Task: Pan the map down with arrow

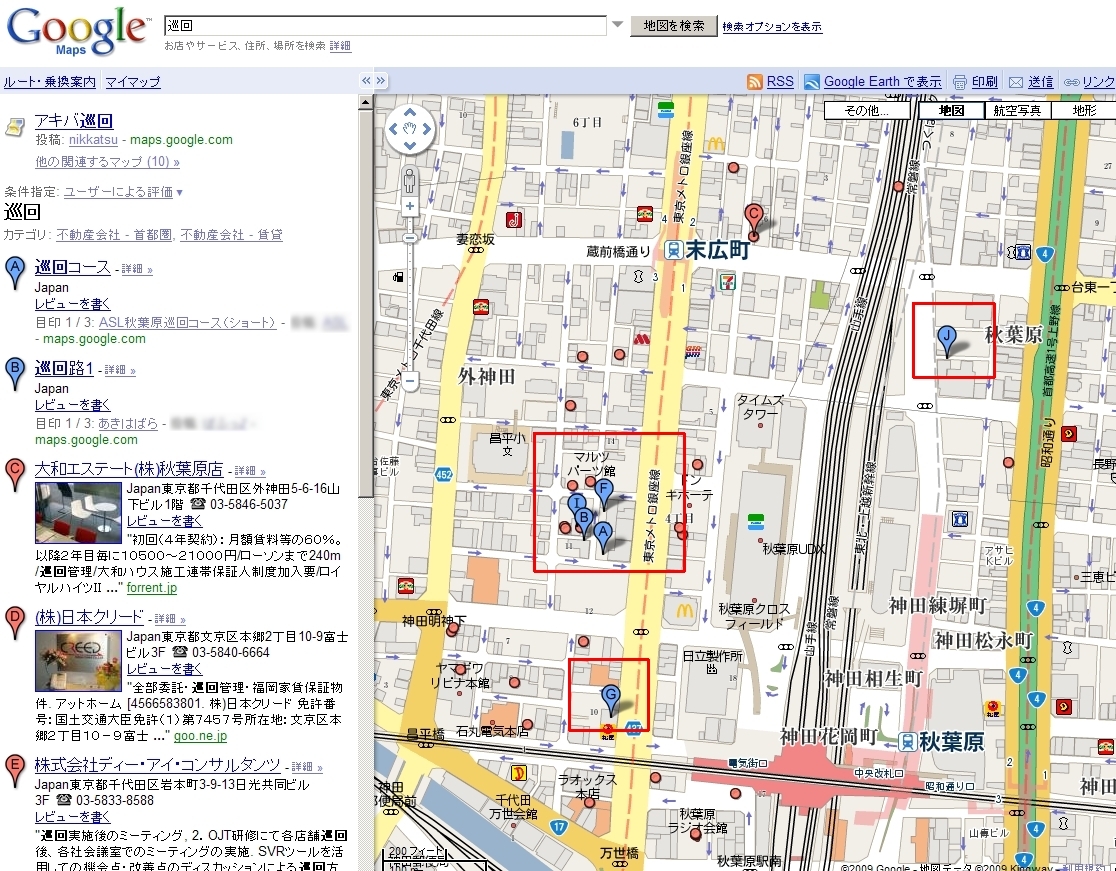Action: click(x=409, y=146)
